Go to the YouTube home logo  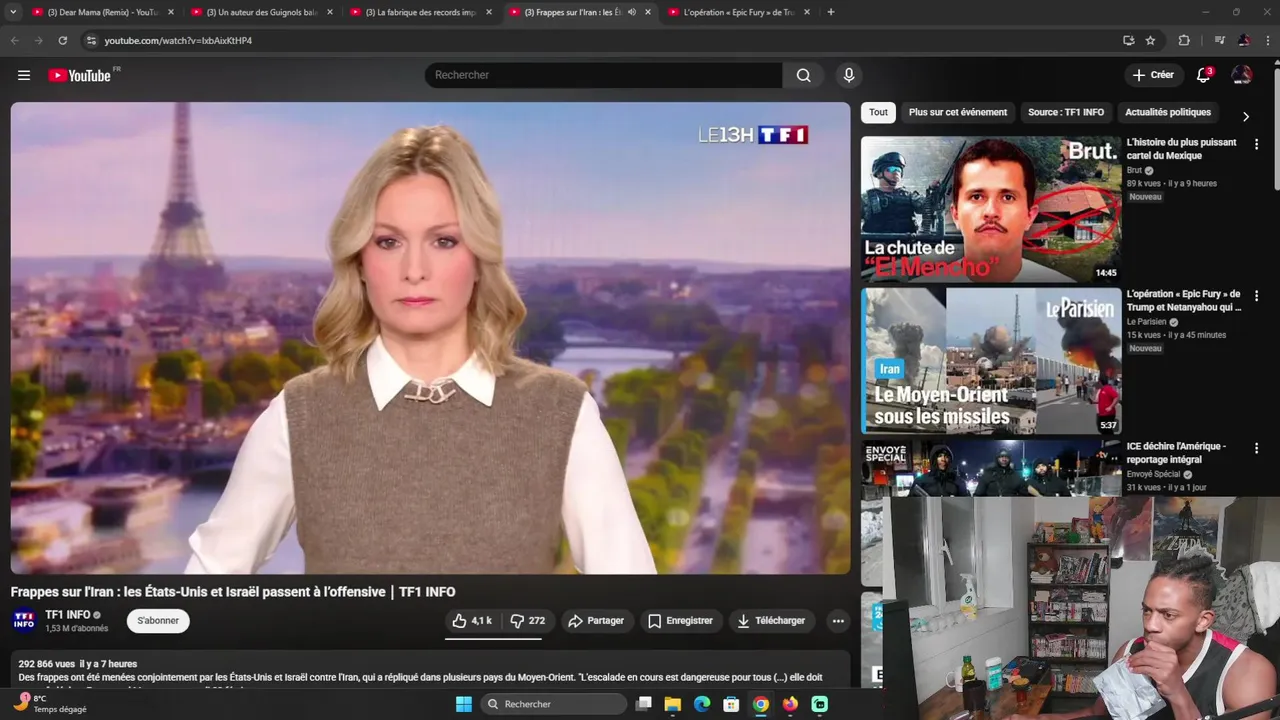80,75
